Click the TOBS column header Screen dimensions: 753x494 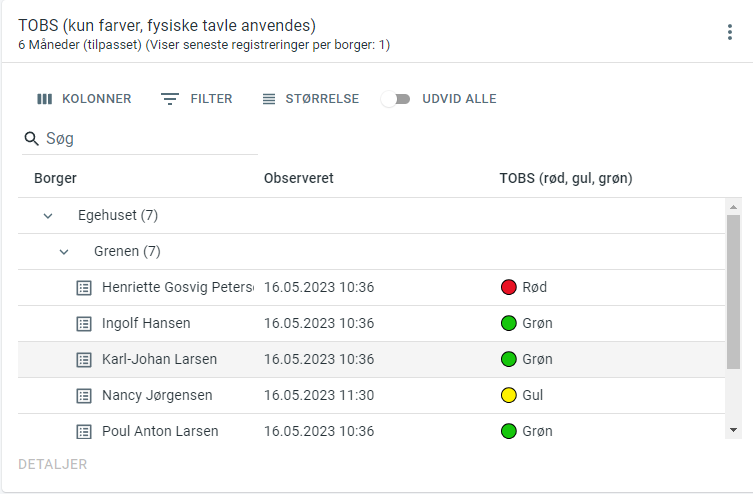(565, 178)
